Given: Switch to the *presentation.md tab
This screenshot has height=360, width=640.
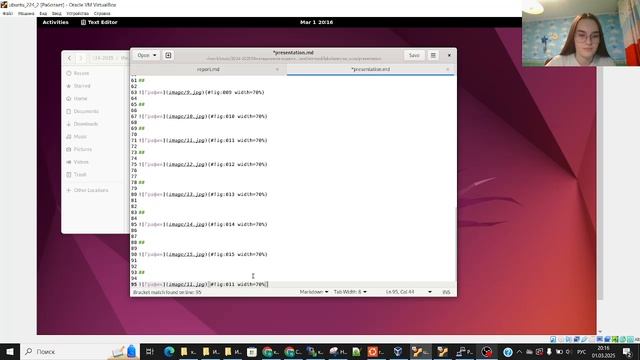Looking at the screenshot, I should [371, 69].
